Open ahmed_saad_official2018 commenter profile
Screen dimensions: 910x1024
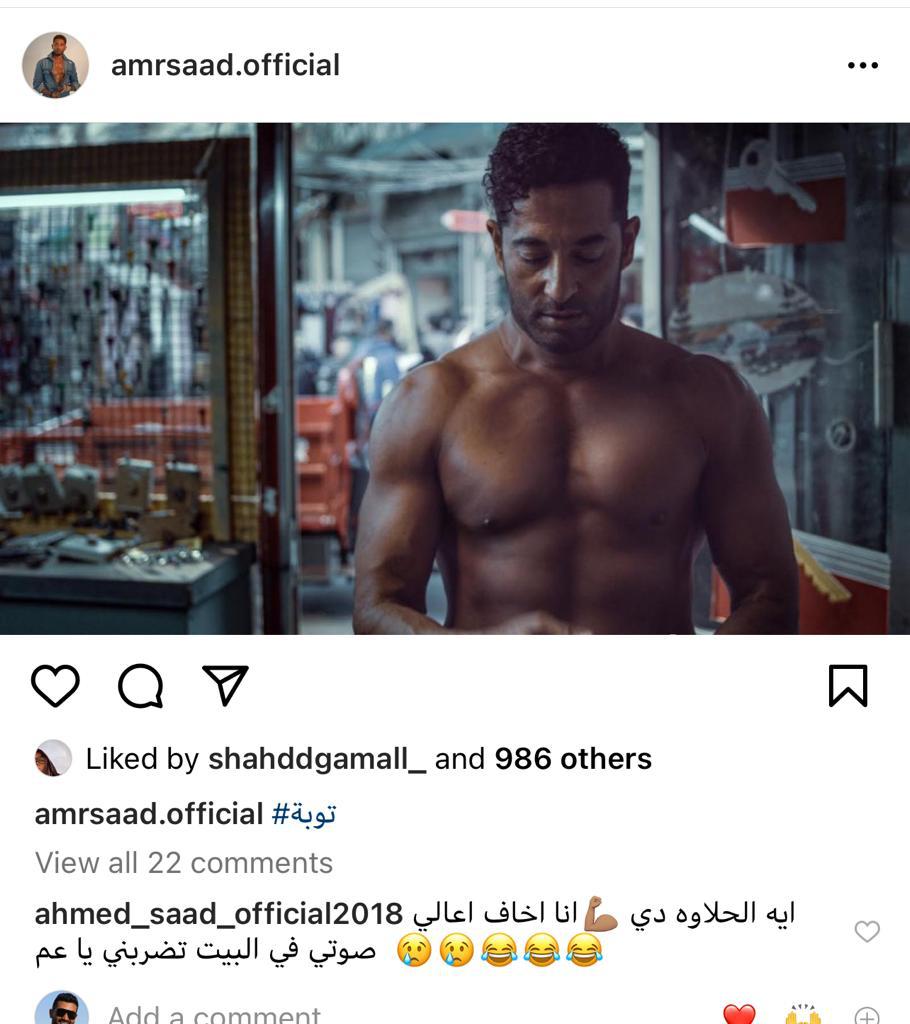pos(219,914)
